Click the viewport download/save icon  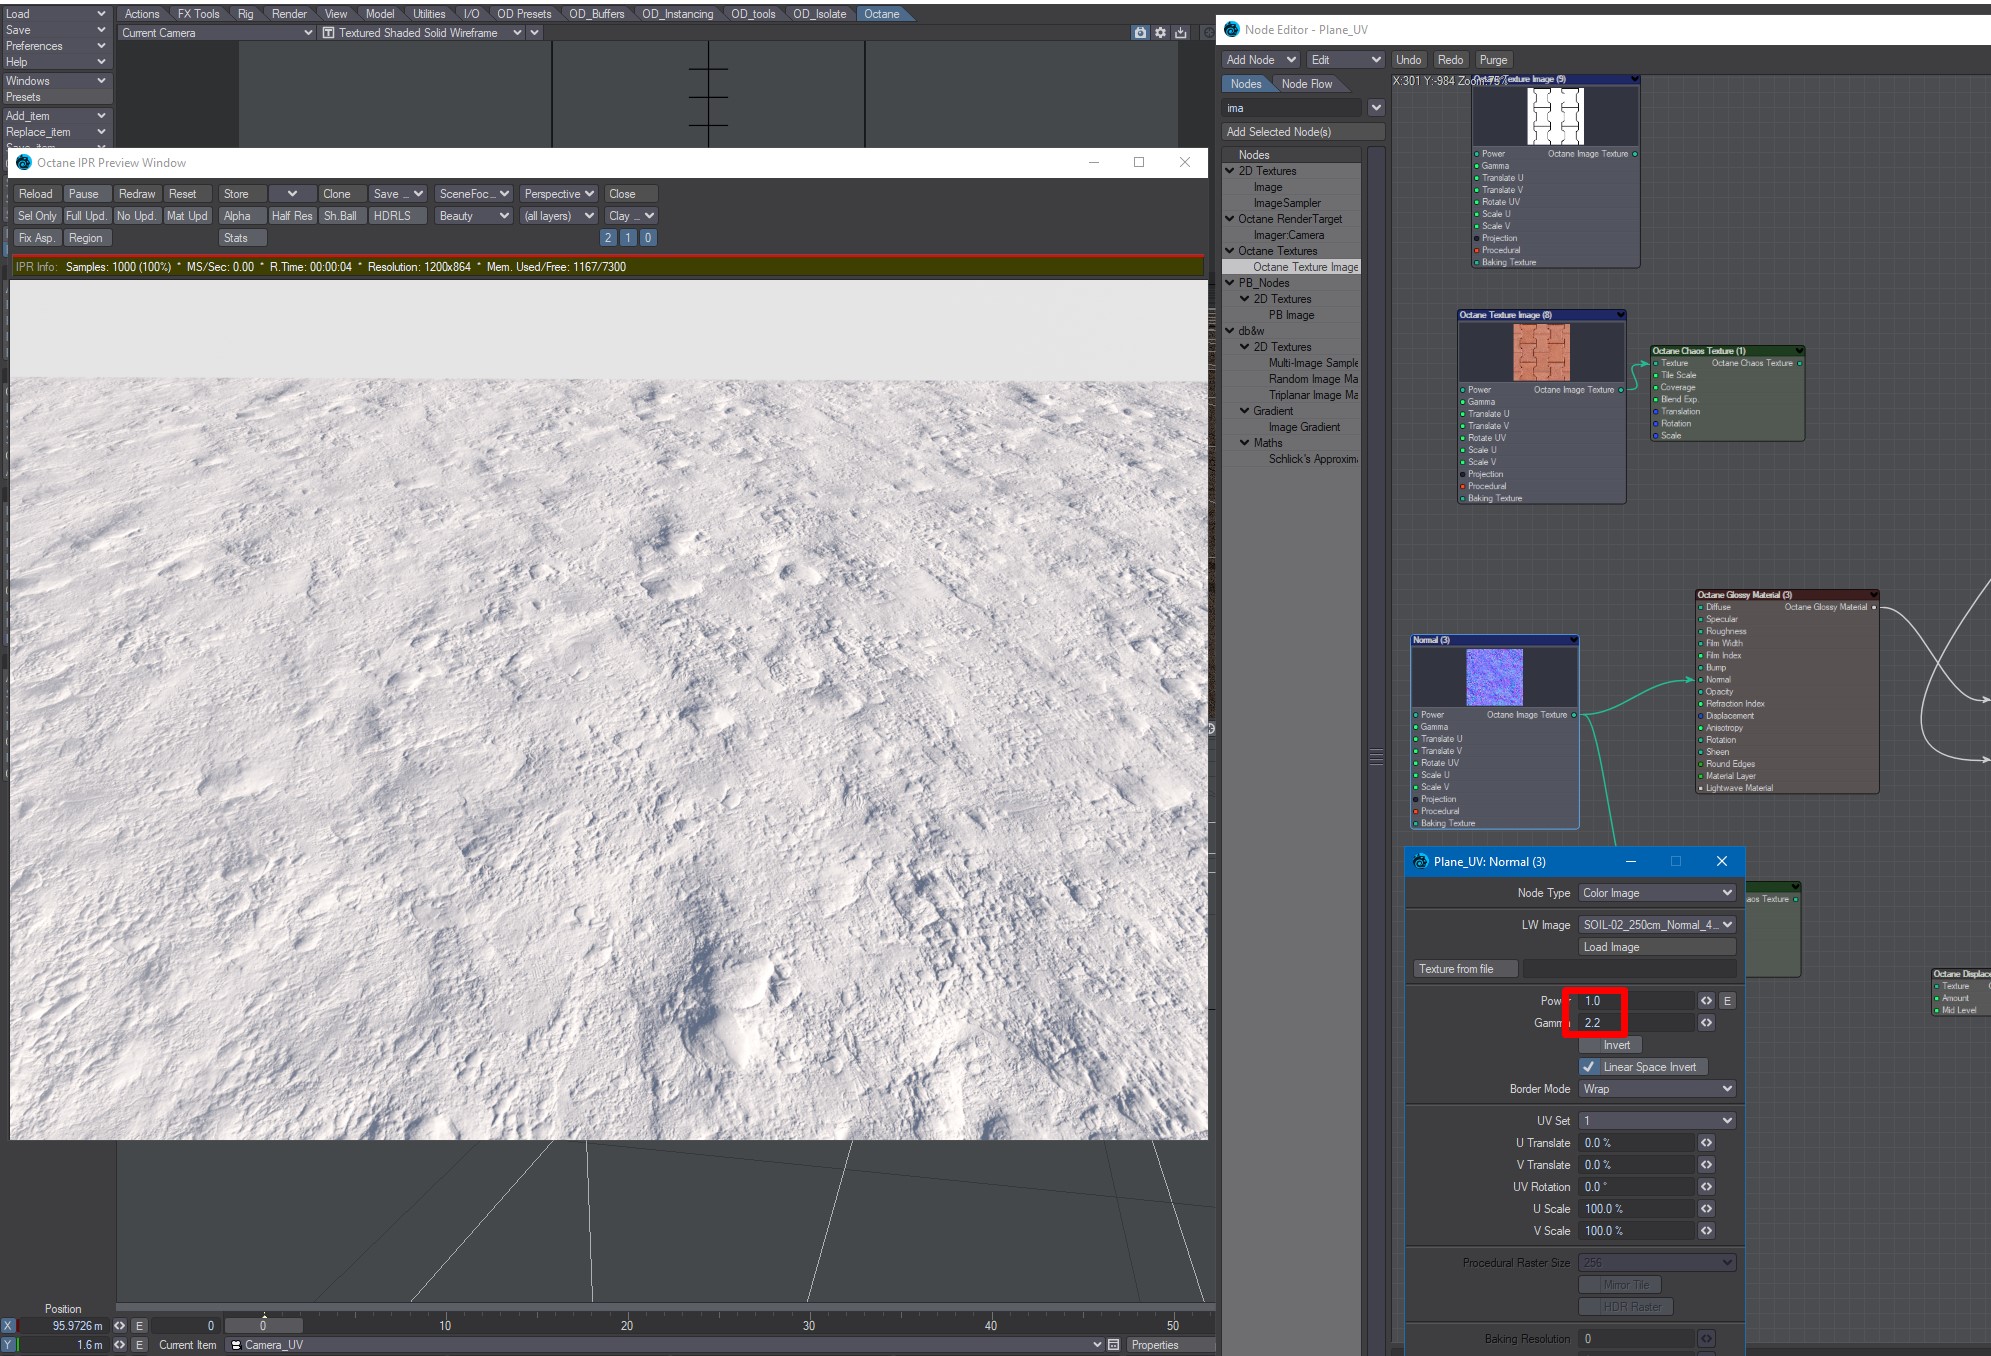tap(1181, 33)
